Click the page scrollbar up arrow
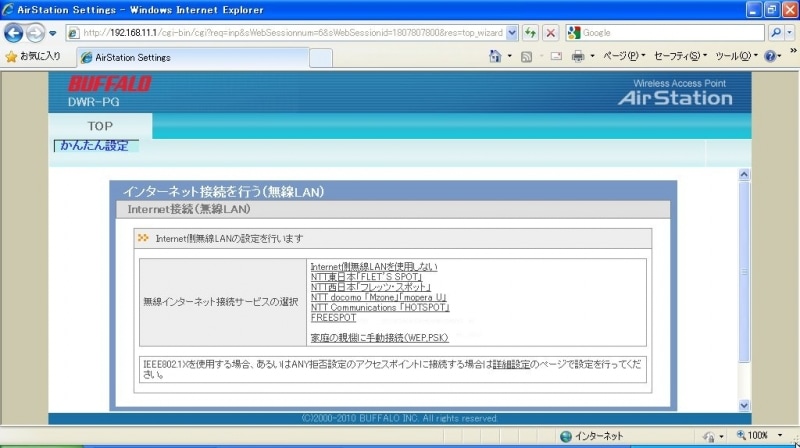Image resolution: width=800 pixels, height=448 pixels. pos(744,175)
